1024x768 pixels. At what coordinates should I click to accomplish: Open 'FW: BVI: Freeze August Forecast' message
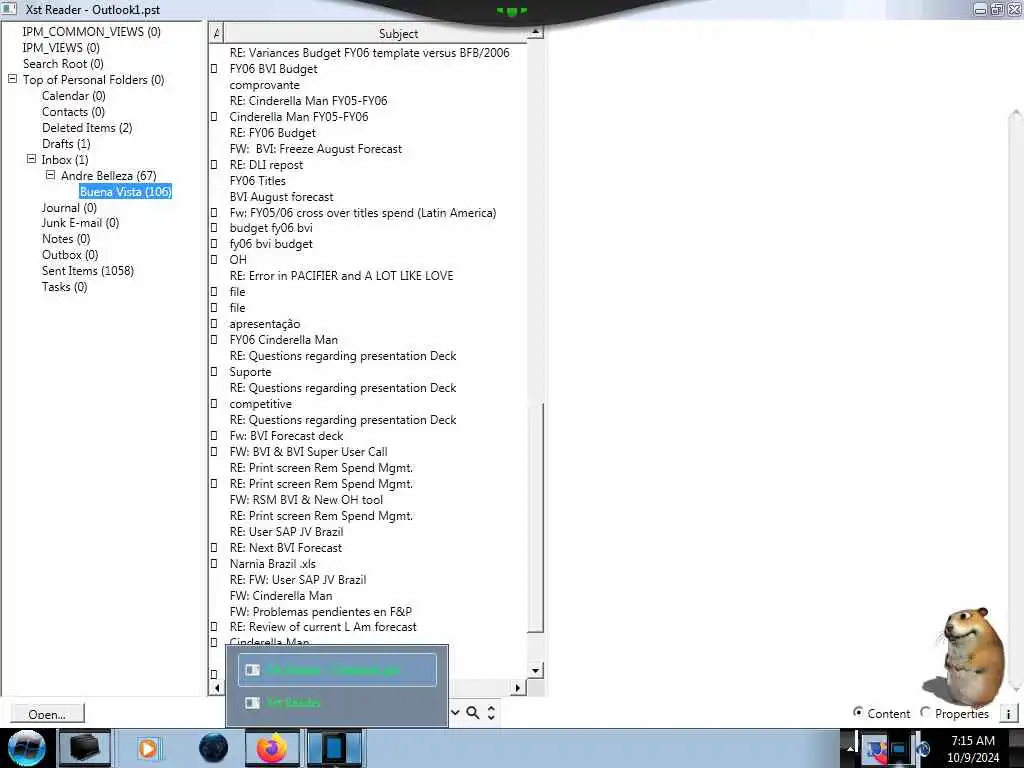pos(315,149)
